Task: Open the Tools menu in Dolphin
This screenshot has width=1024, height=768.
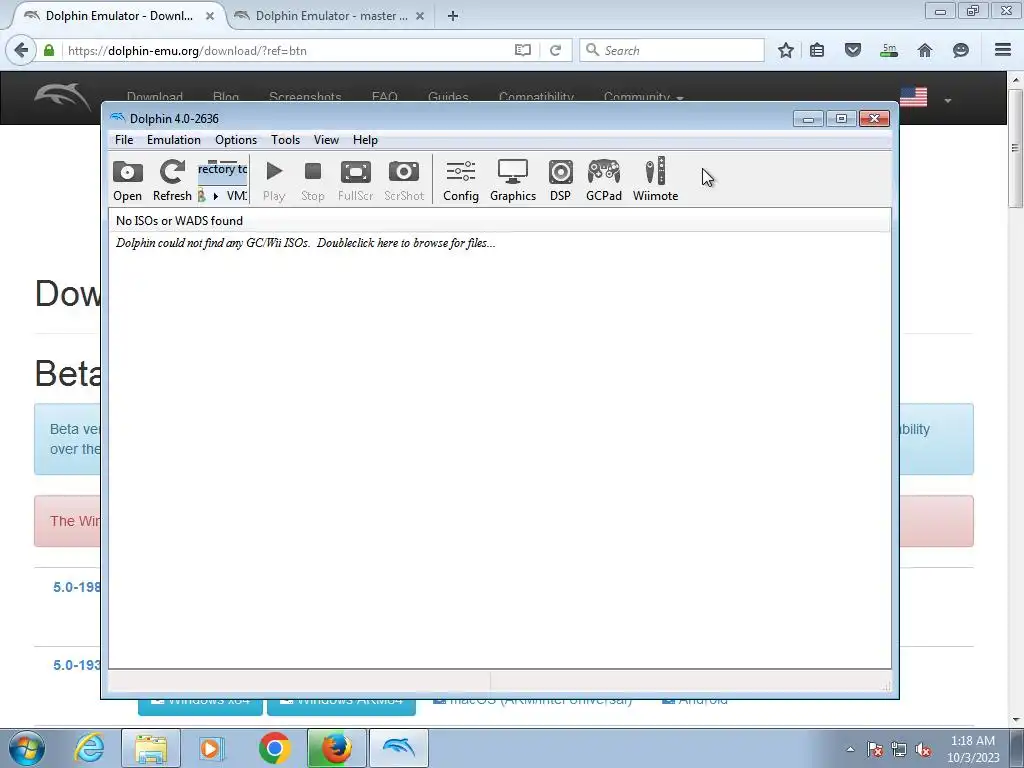Action: tap(285, 140)
